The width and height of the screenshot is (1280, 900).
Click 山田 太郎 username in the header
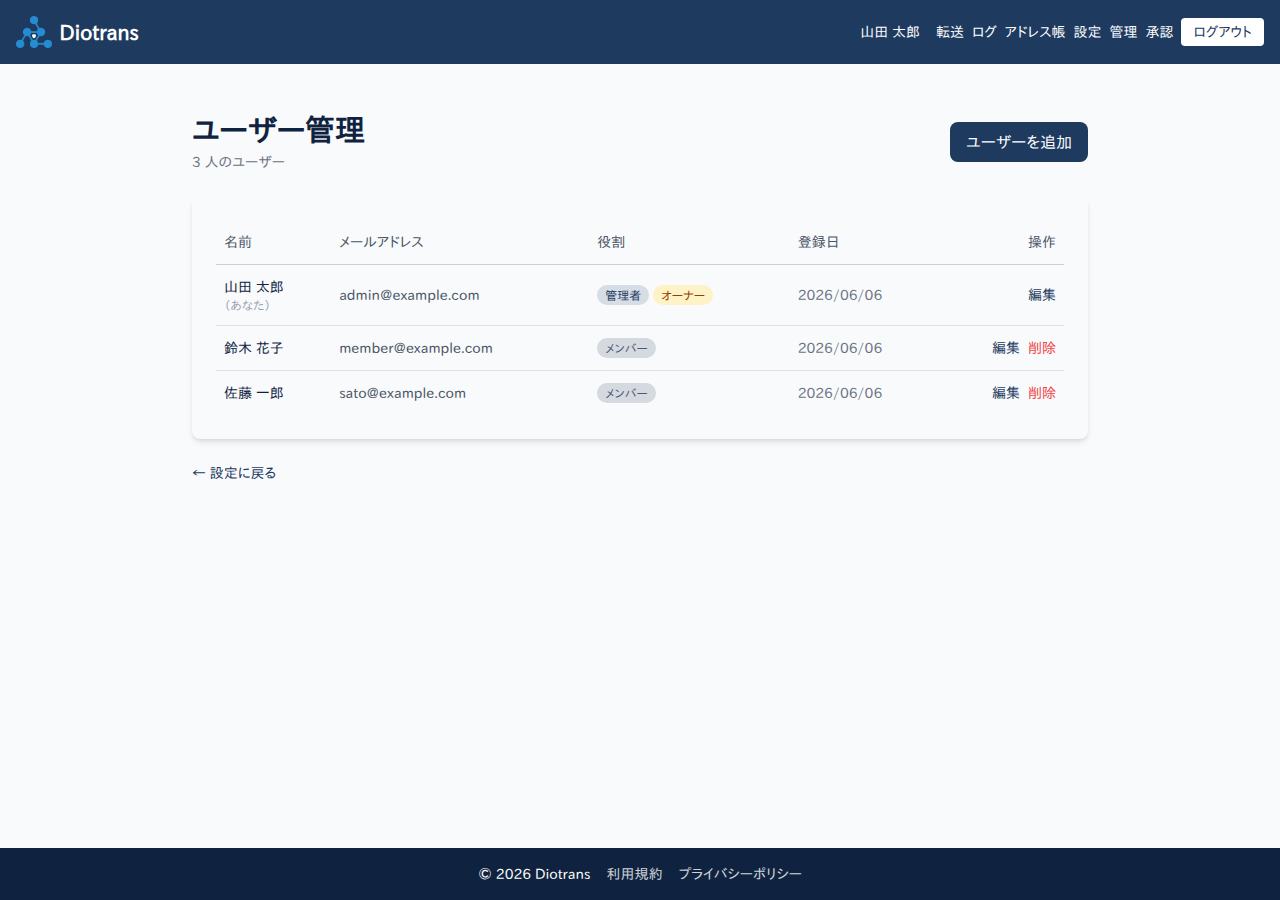tap(890, 32)
